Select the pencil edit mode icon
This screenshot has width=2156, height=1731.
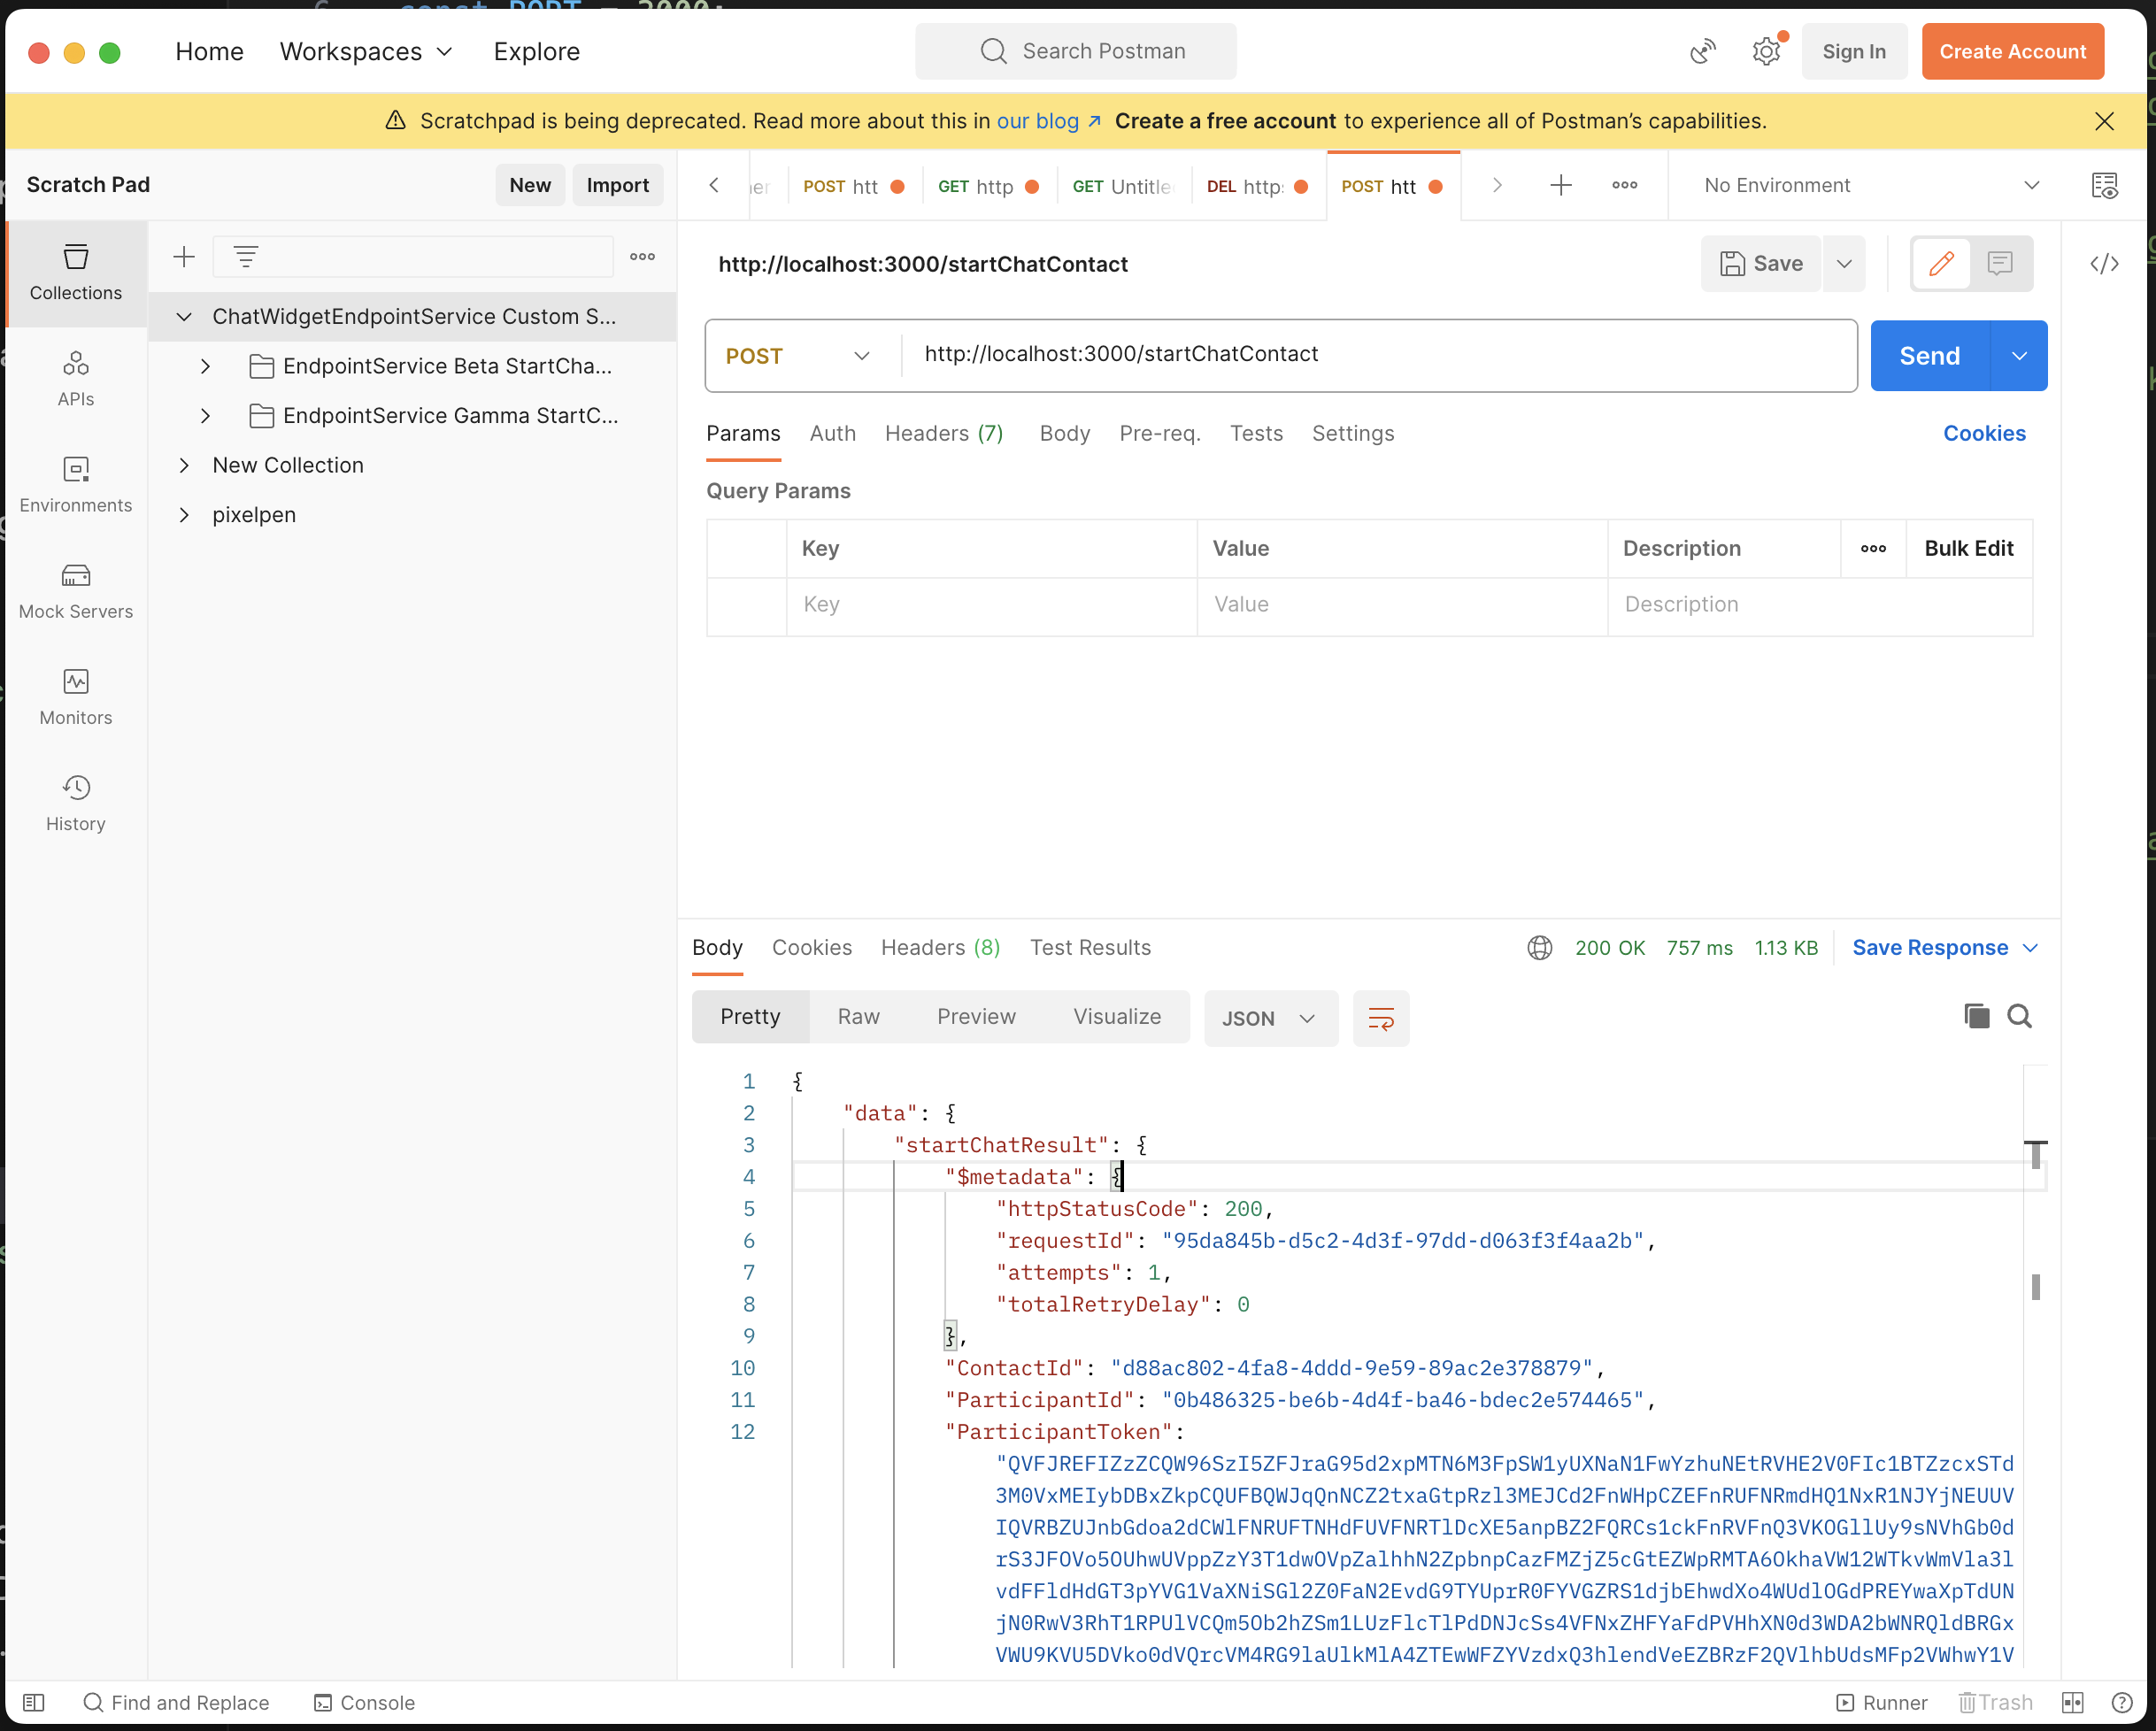(1941, 263)
